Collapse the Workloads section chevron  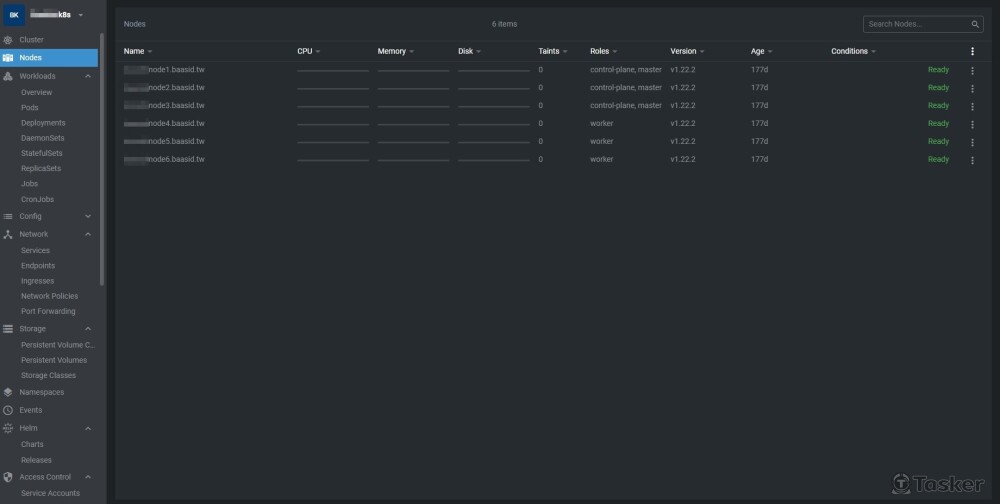pos(88,76)
